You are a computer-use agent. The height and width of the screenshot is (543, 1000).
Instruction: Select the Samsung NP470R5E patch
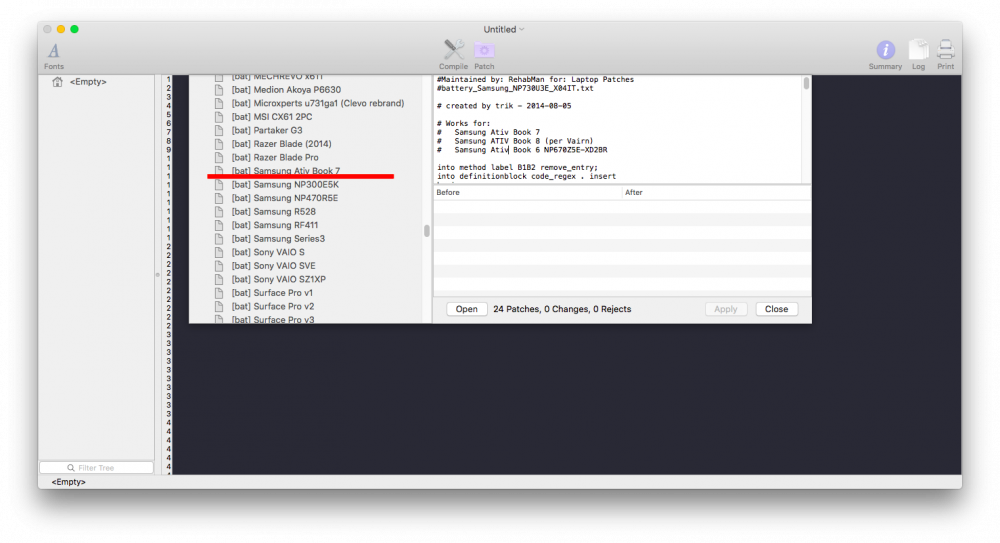pos(284,198)
